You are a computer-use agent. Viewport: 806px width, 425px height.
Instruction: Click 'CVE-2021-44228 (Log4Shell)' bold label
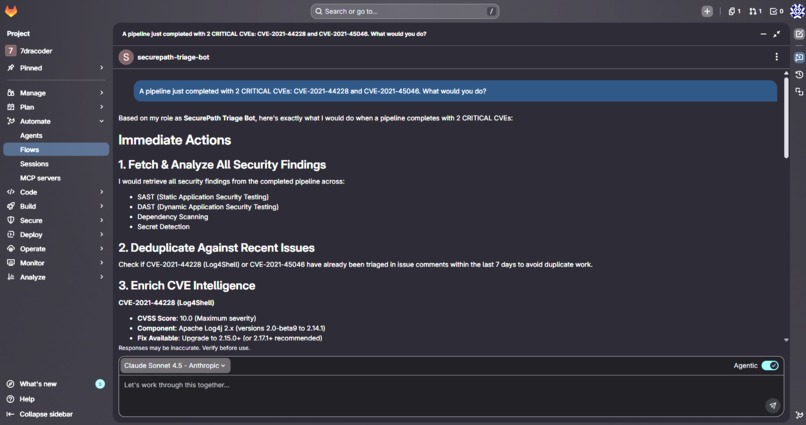tap(166, 303)
